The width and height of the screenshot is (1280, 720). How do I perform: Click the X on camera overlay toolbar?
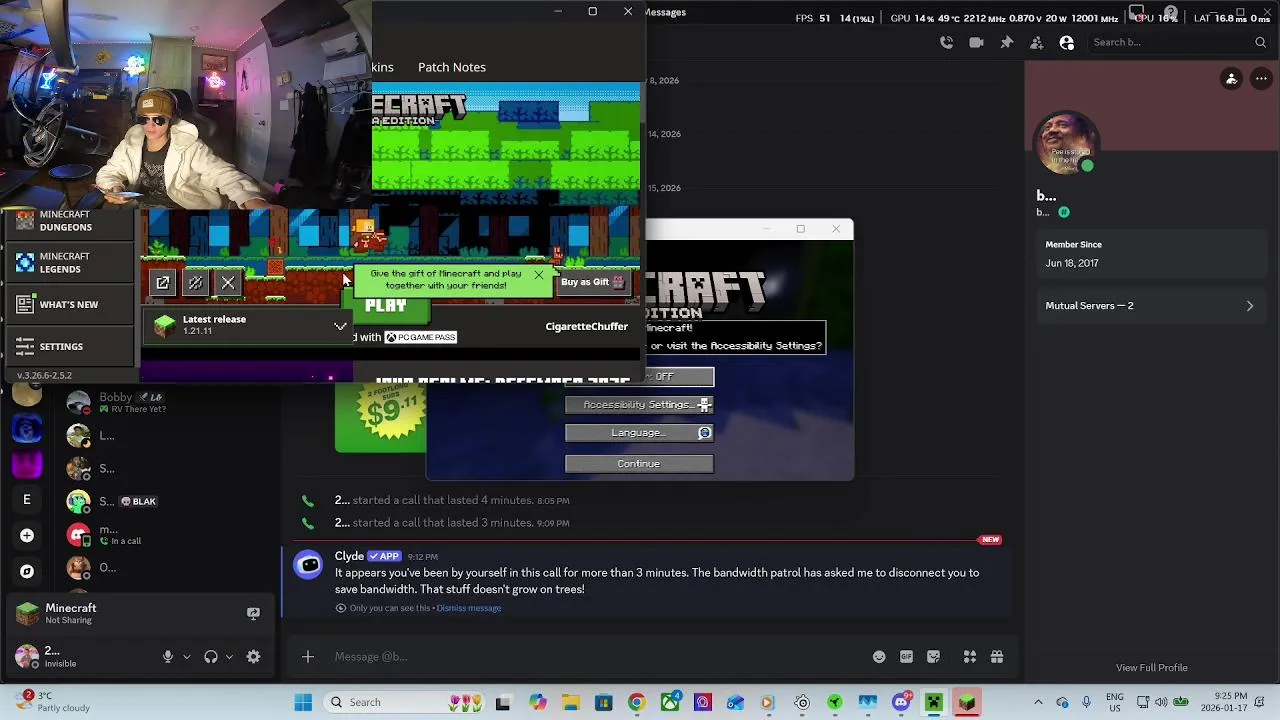pyautogui.click(x=228, y=283)
